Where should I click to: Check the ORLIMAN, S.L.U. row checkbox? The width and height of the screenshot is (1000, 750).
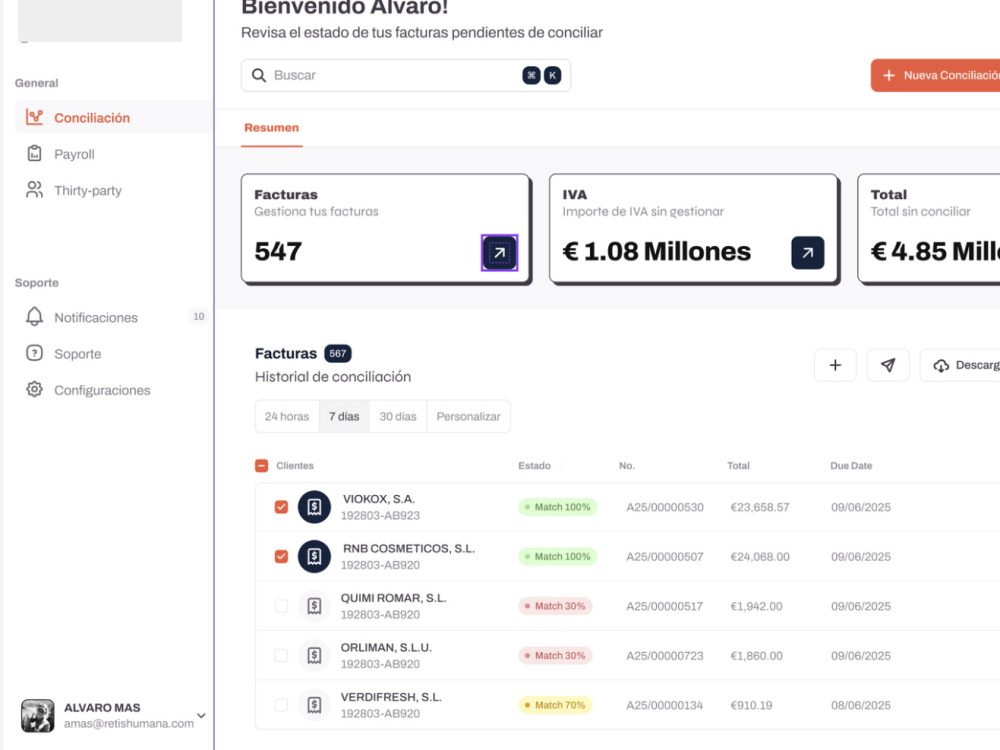coord(281,656)
